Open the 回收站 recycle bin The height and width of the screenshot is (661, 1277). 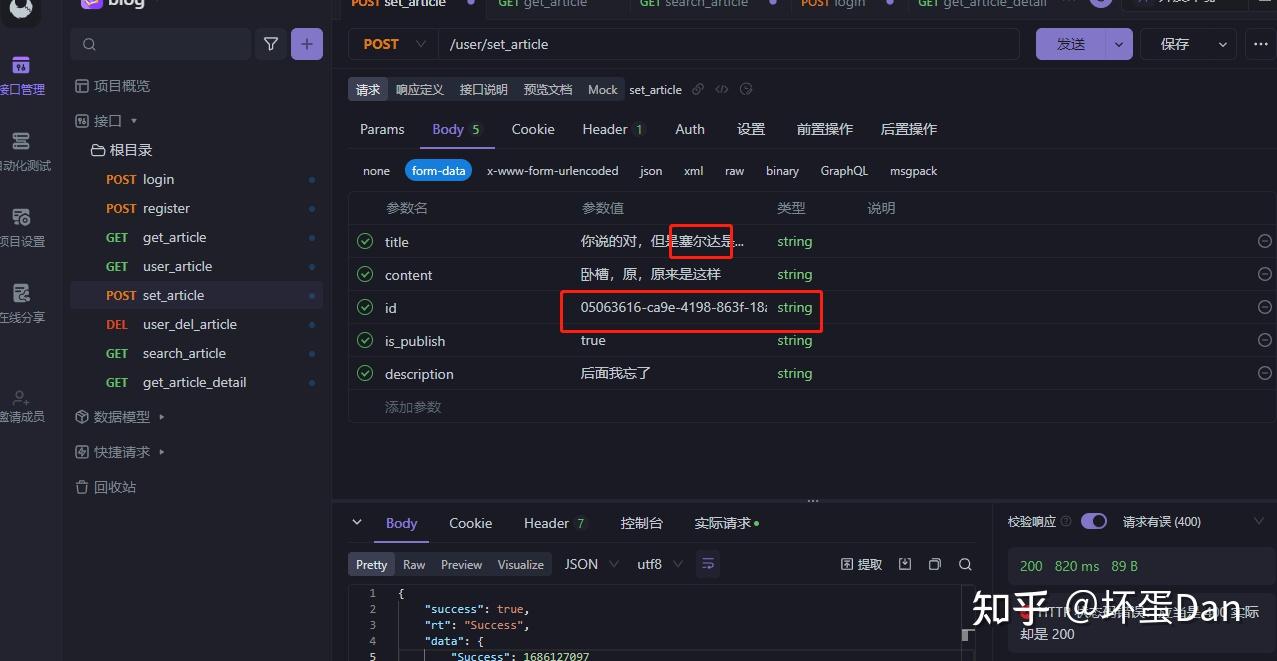click(x=112, y=487)
